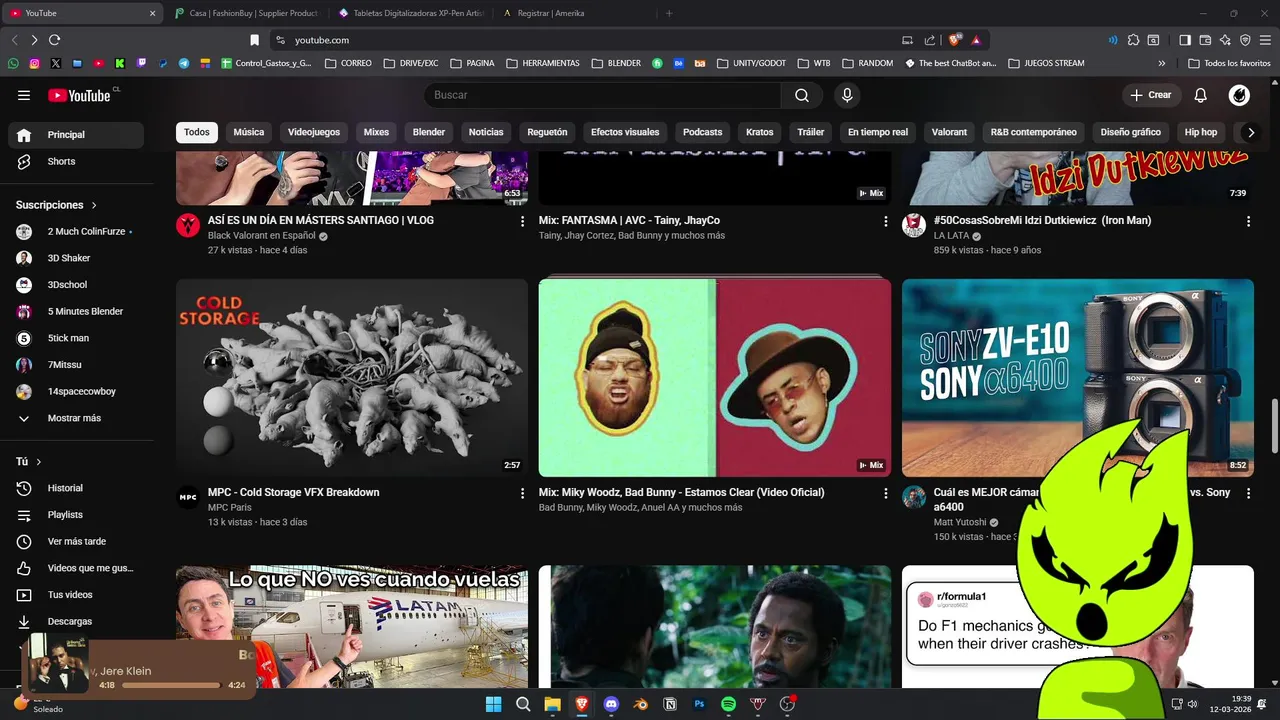
Task: Toggle the browser sidebar panel
Action: tap(1185, 40)
